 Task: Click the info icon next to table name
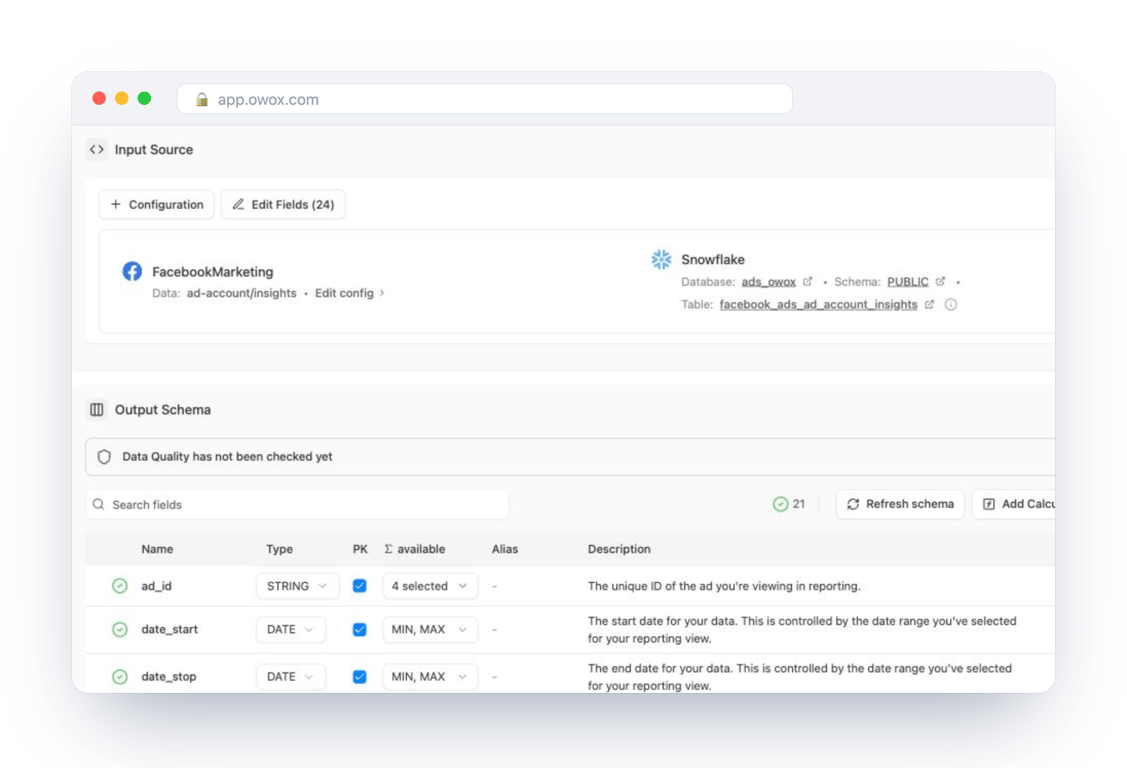951,305
